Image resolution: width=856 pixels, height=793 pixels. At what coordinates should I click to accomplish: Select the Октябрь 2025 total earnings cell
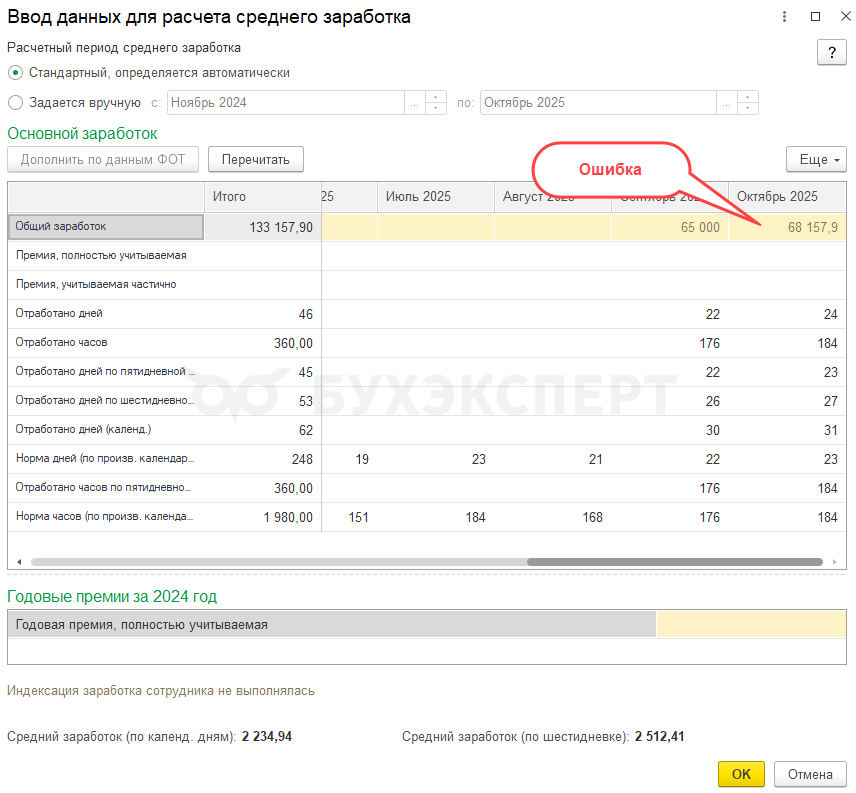788,228
